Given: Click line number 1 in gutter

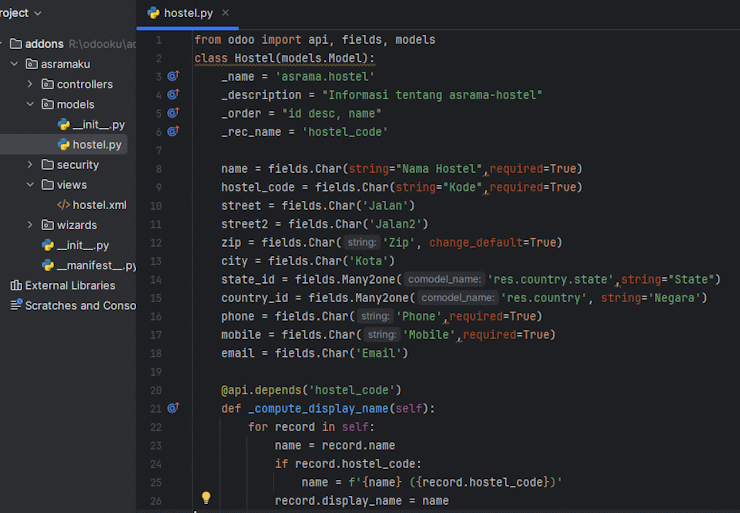Looking at the screenshot, I should click(159, 40).
